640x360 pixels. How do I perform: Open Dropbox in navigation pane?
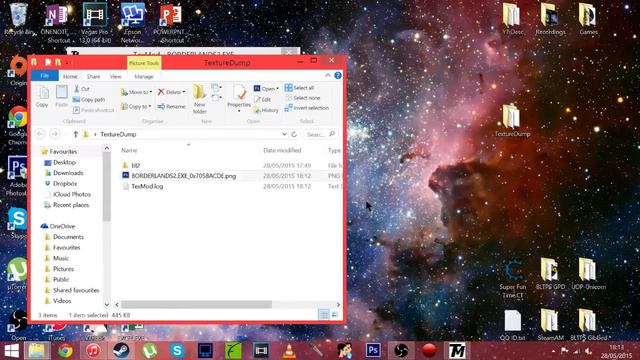pyautogui.click(x=65, y=184)
